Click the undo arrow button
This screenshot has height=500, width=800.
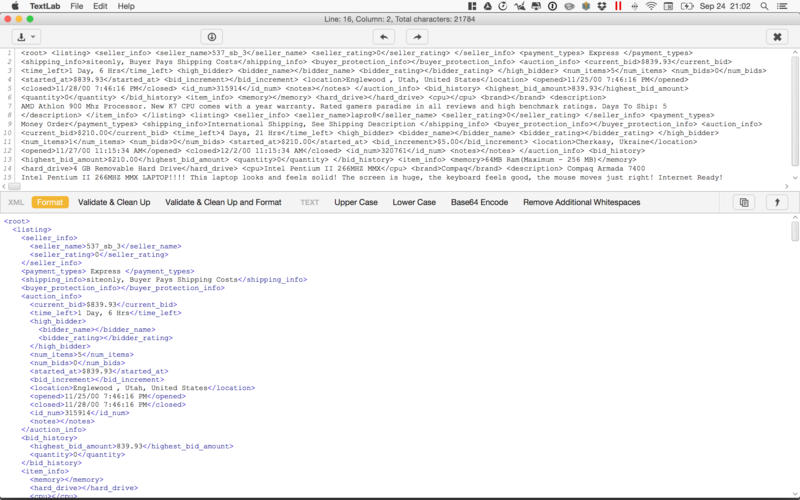click(383, 36)
